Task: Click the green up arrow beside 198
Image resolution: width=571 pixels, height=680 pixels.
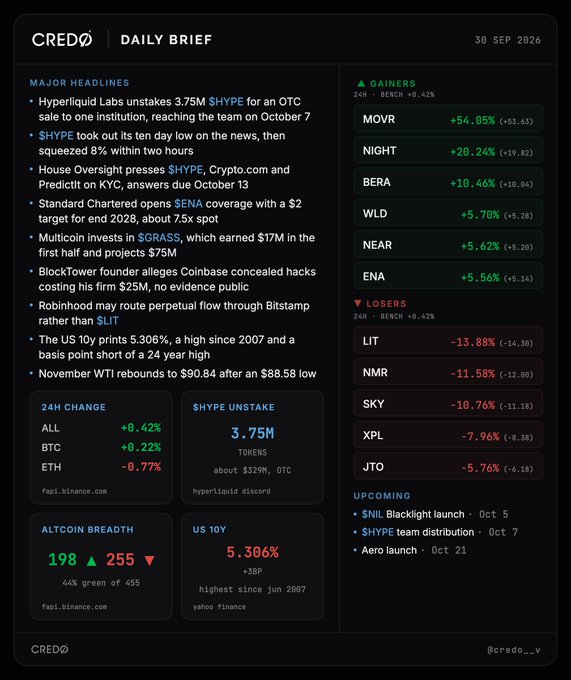Action: coord(91,561)
